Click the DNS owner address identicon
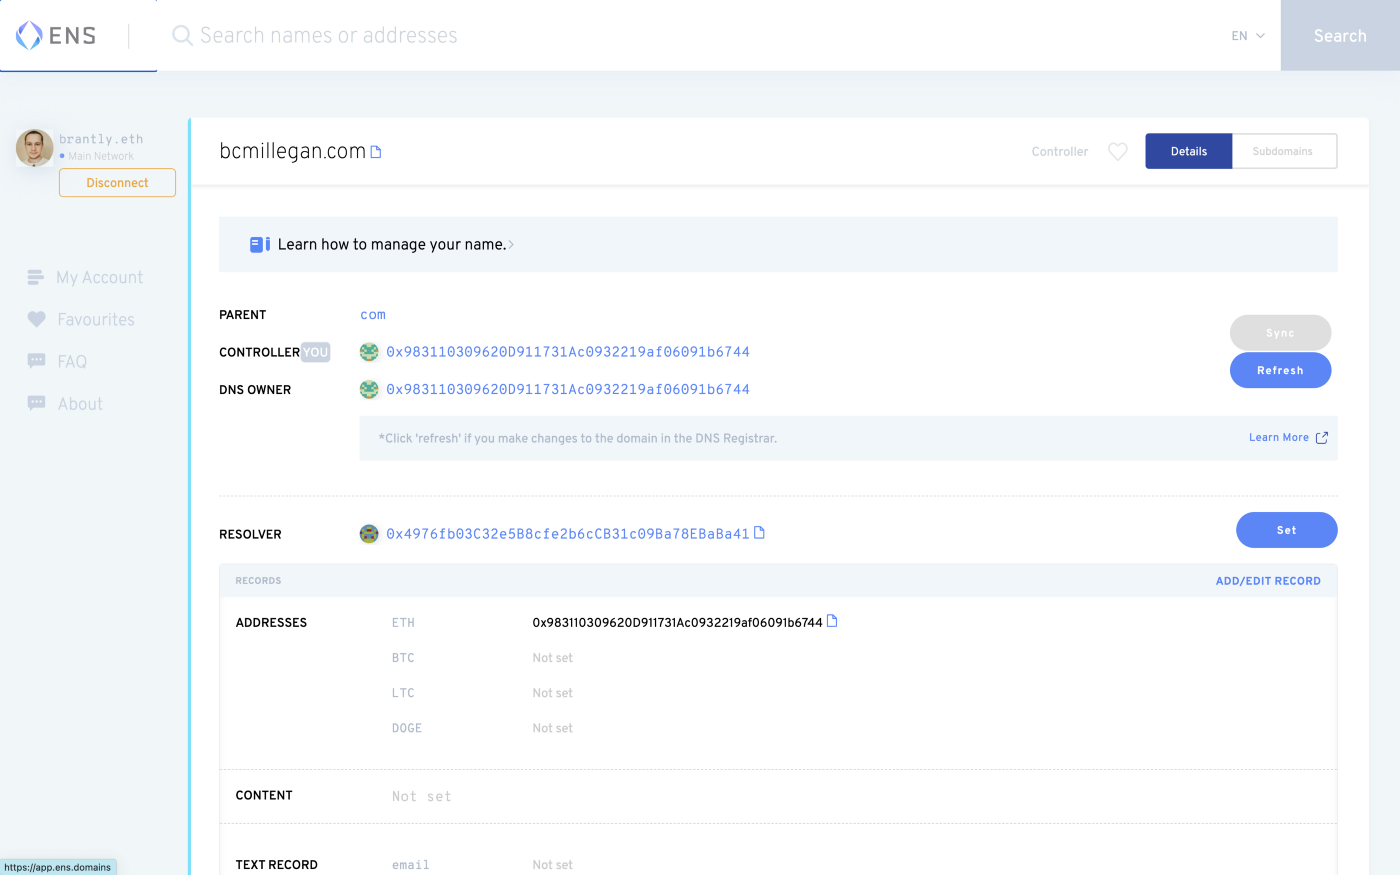1400x875 pixels. 369,390
